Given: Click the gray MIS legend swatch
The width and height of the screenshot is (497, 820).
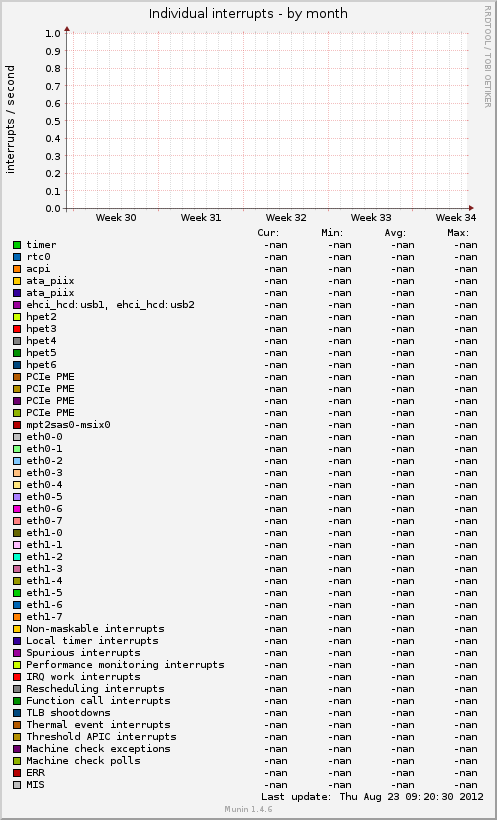Looking at the screenshot, I should (17, 785).
